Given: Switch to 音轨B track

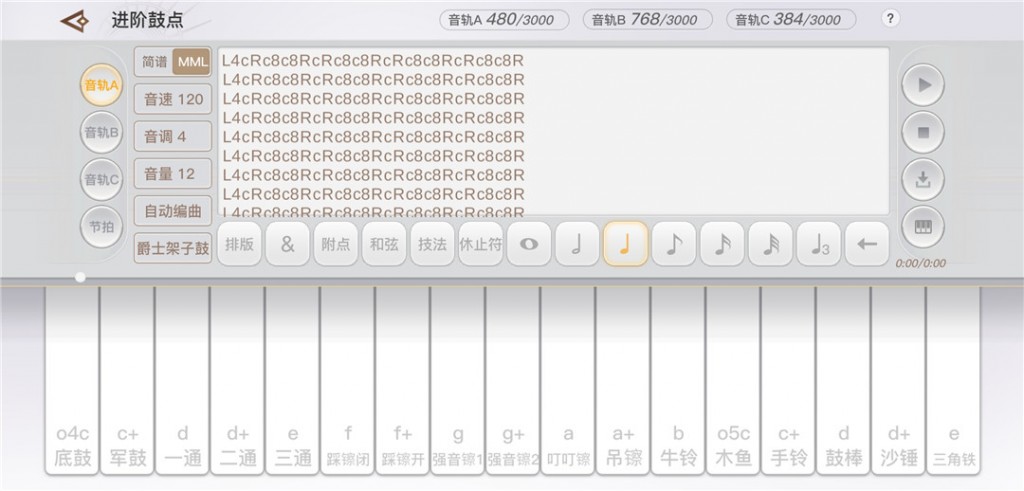Looking at the screenshot, I should tap(101, 133).
